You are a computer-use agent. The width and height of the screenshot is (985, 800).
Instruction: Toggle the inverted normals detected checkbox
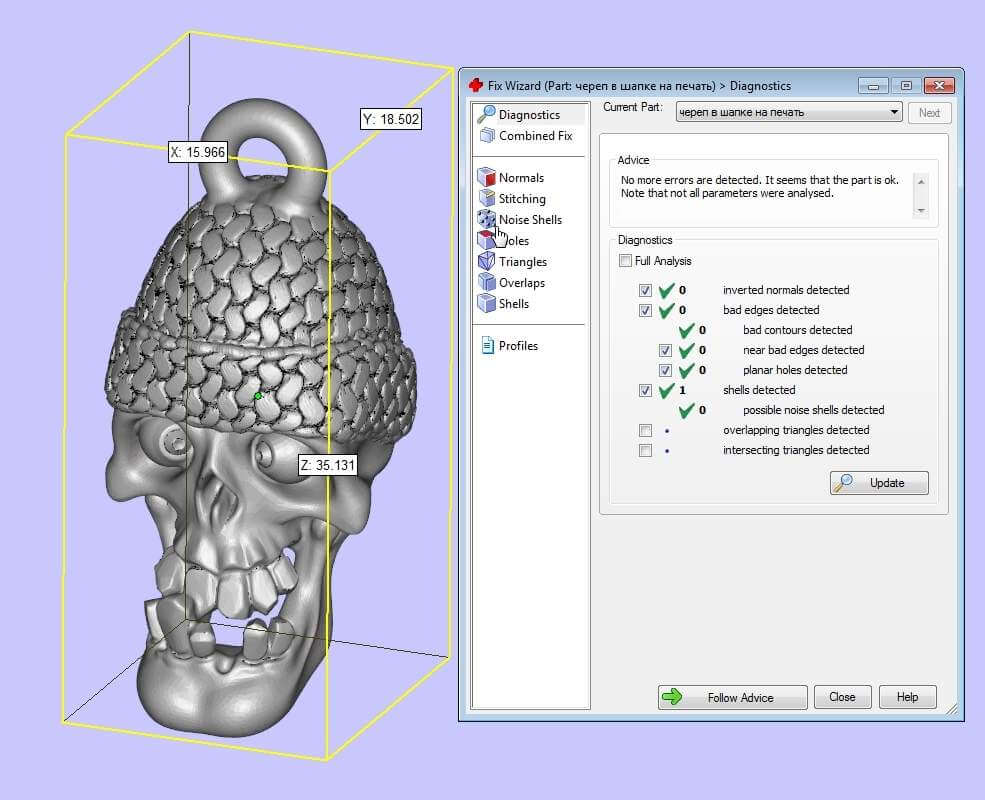(x=646, y=290)
